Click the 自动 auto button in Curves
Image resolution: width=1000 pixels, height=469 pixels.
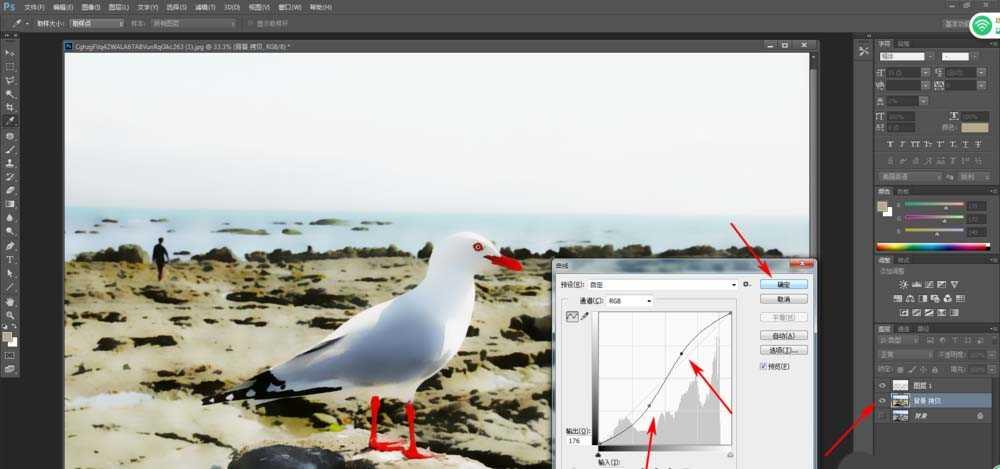784,336
